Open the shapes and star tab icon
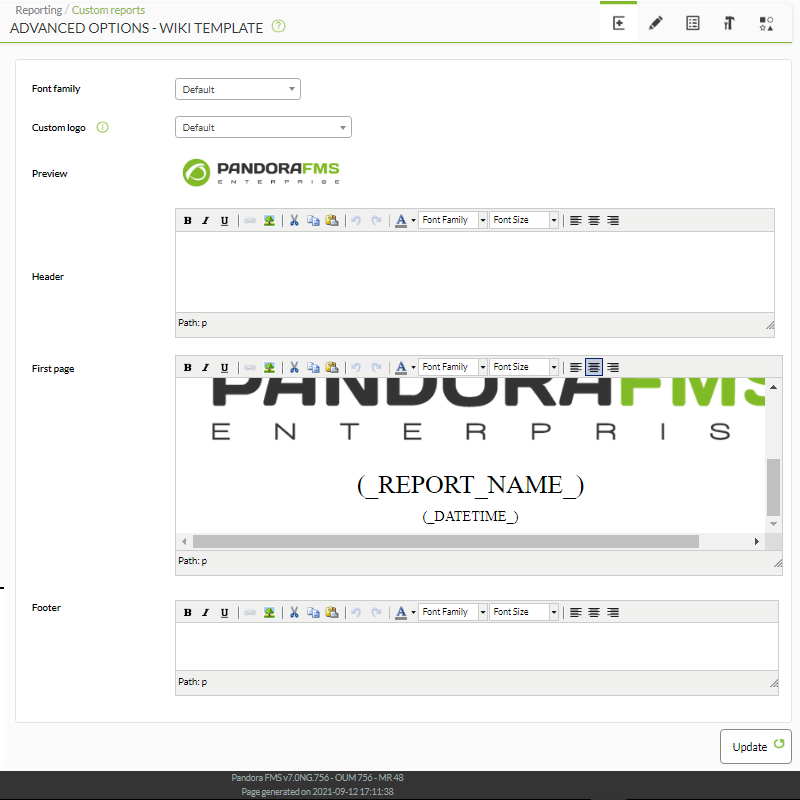 tap(766, 23)
